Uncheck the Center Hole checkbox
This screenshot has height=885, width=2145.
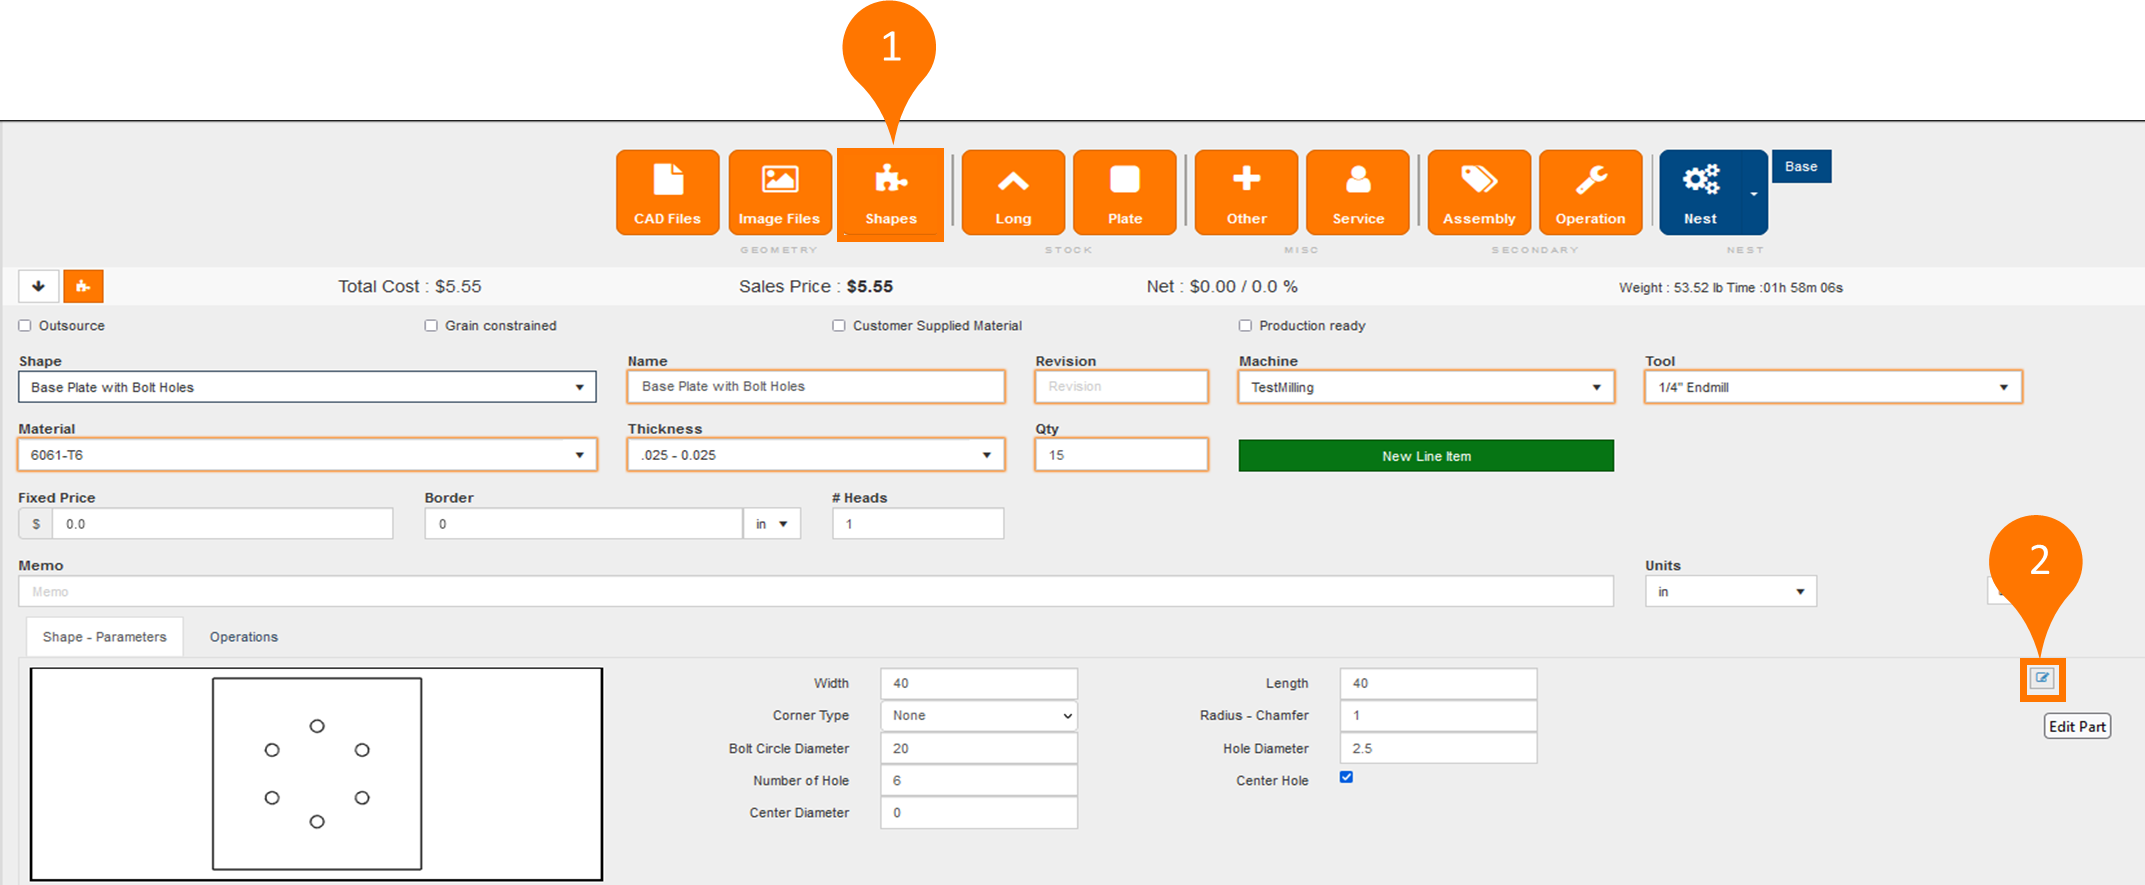pyautogui.click(x=1346, y=778)
